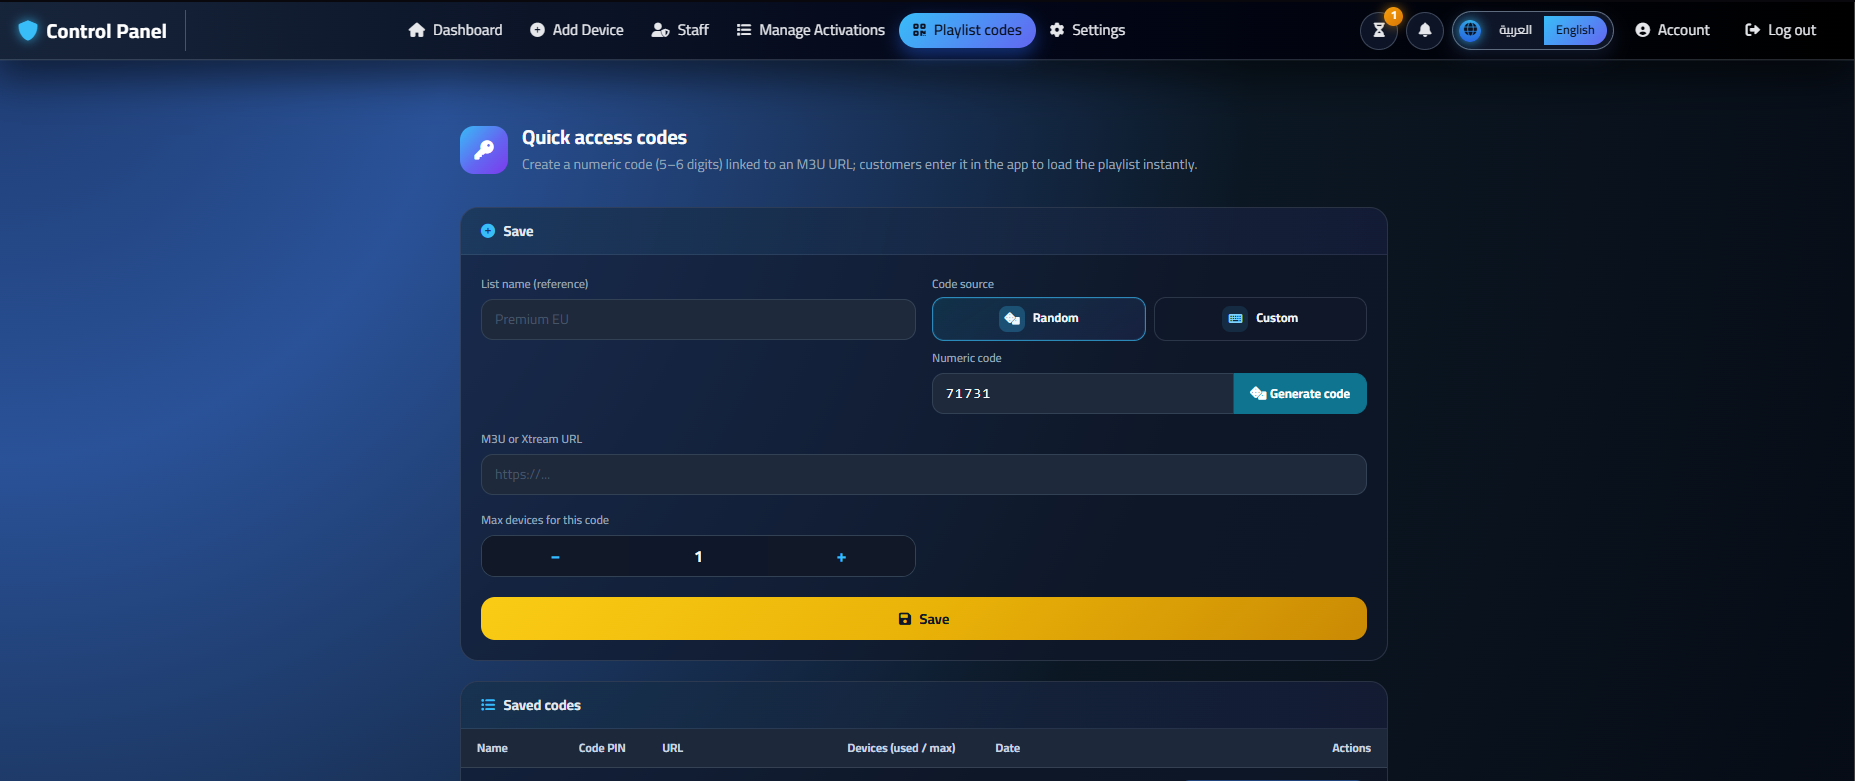Open the Staff section
The image size is (1855, 781).
coord(680,30)
